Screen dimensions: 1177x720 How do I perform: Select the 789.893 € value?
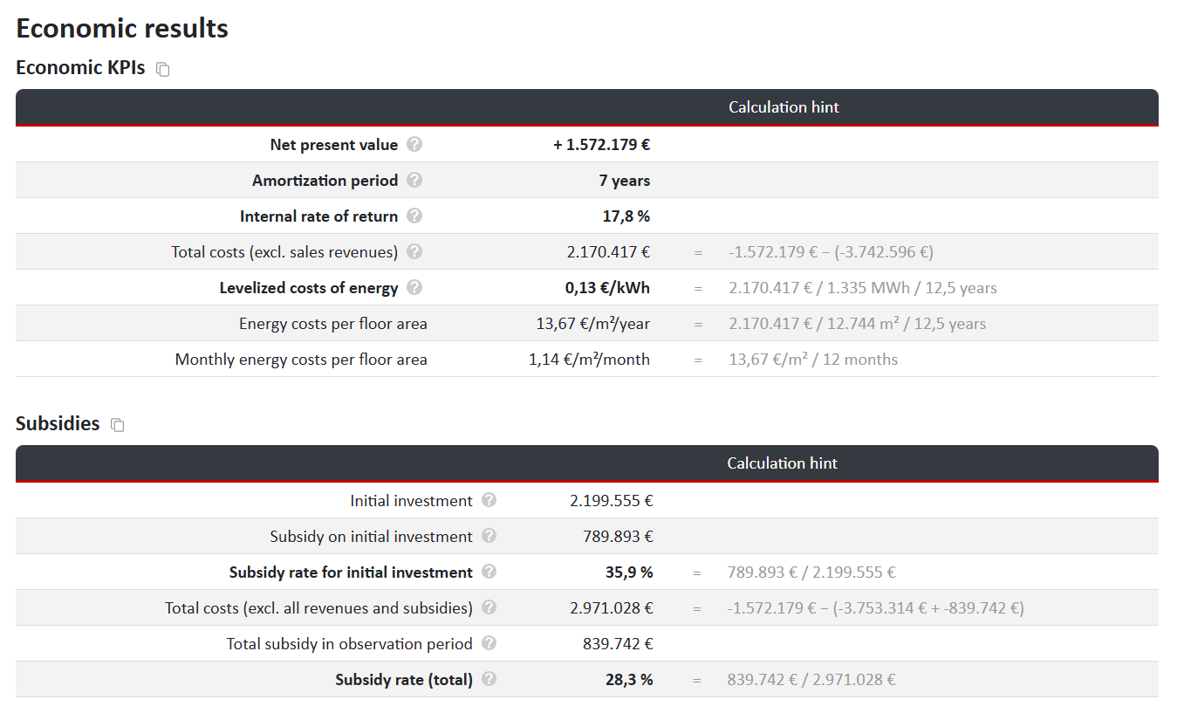(618, 537)
